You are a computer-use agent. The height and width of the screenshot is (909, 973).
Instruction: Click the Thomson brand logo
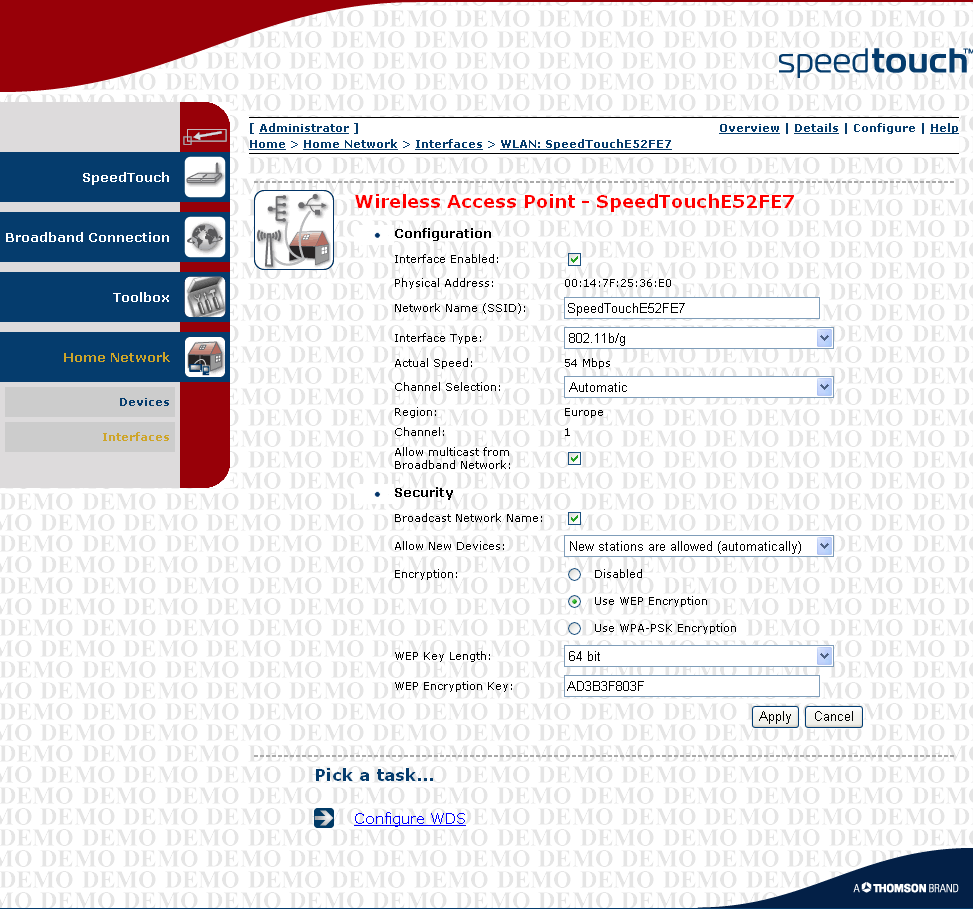pyautogui.click(x=905, y=888)
